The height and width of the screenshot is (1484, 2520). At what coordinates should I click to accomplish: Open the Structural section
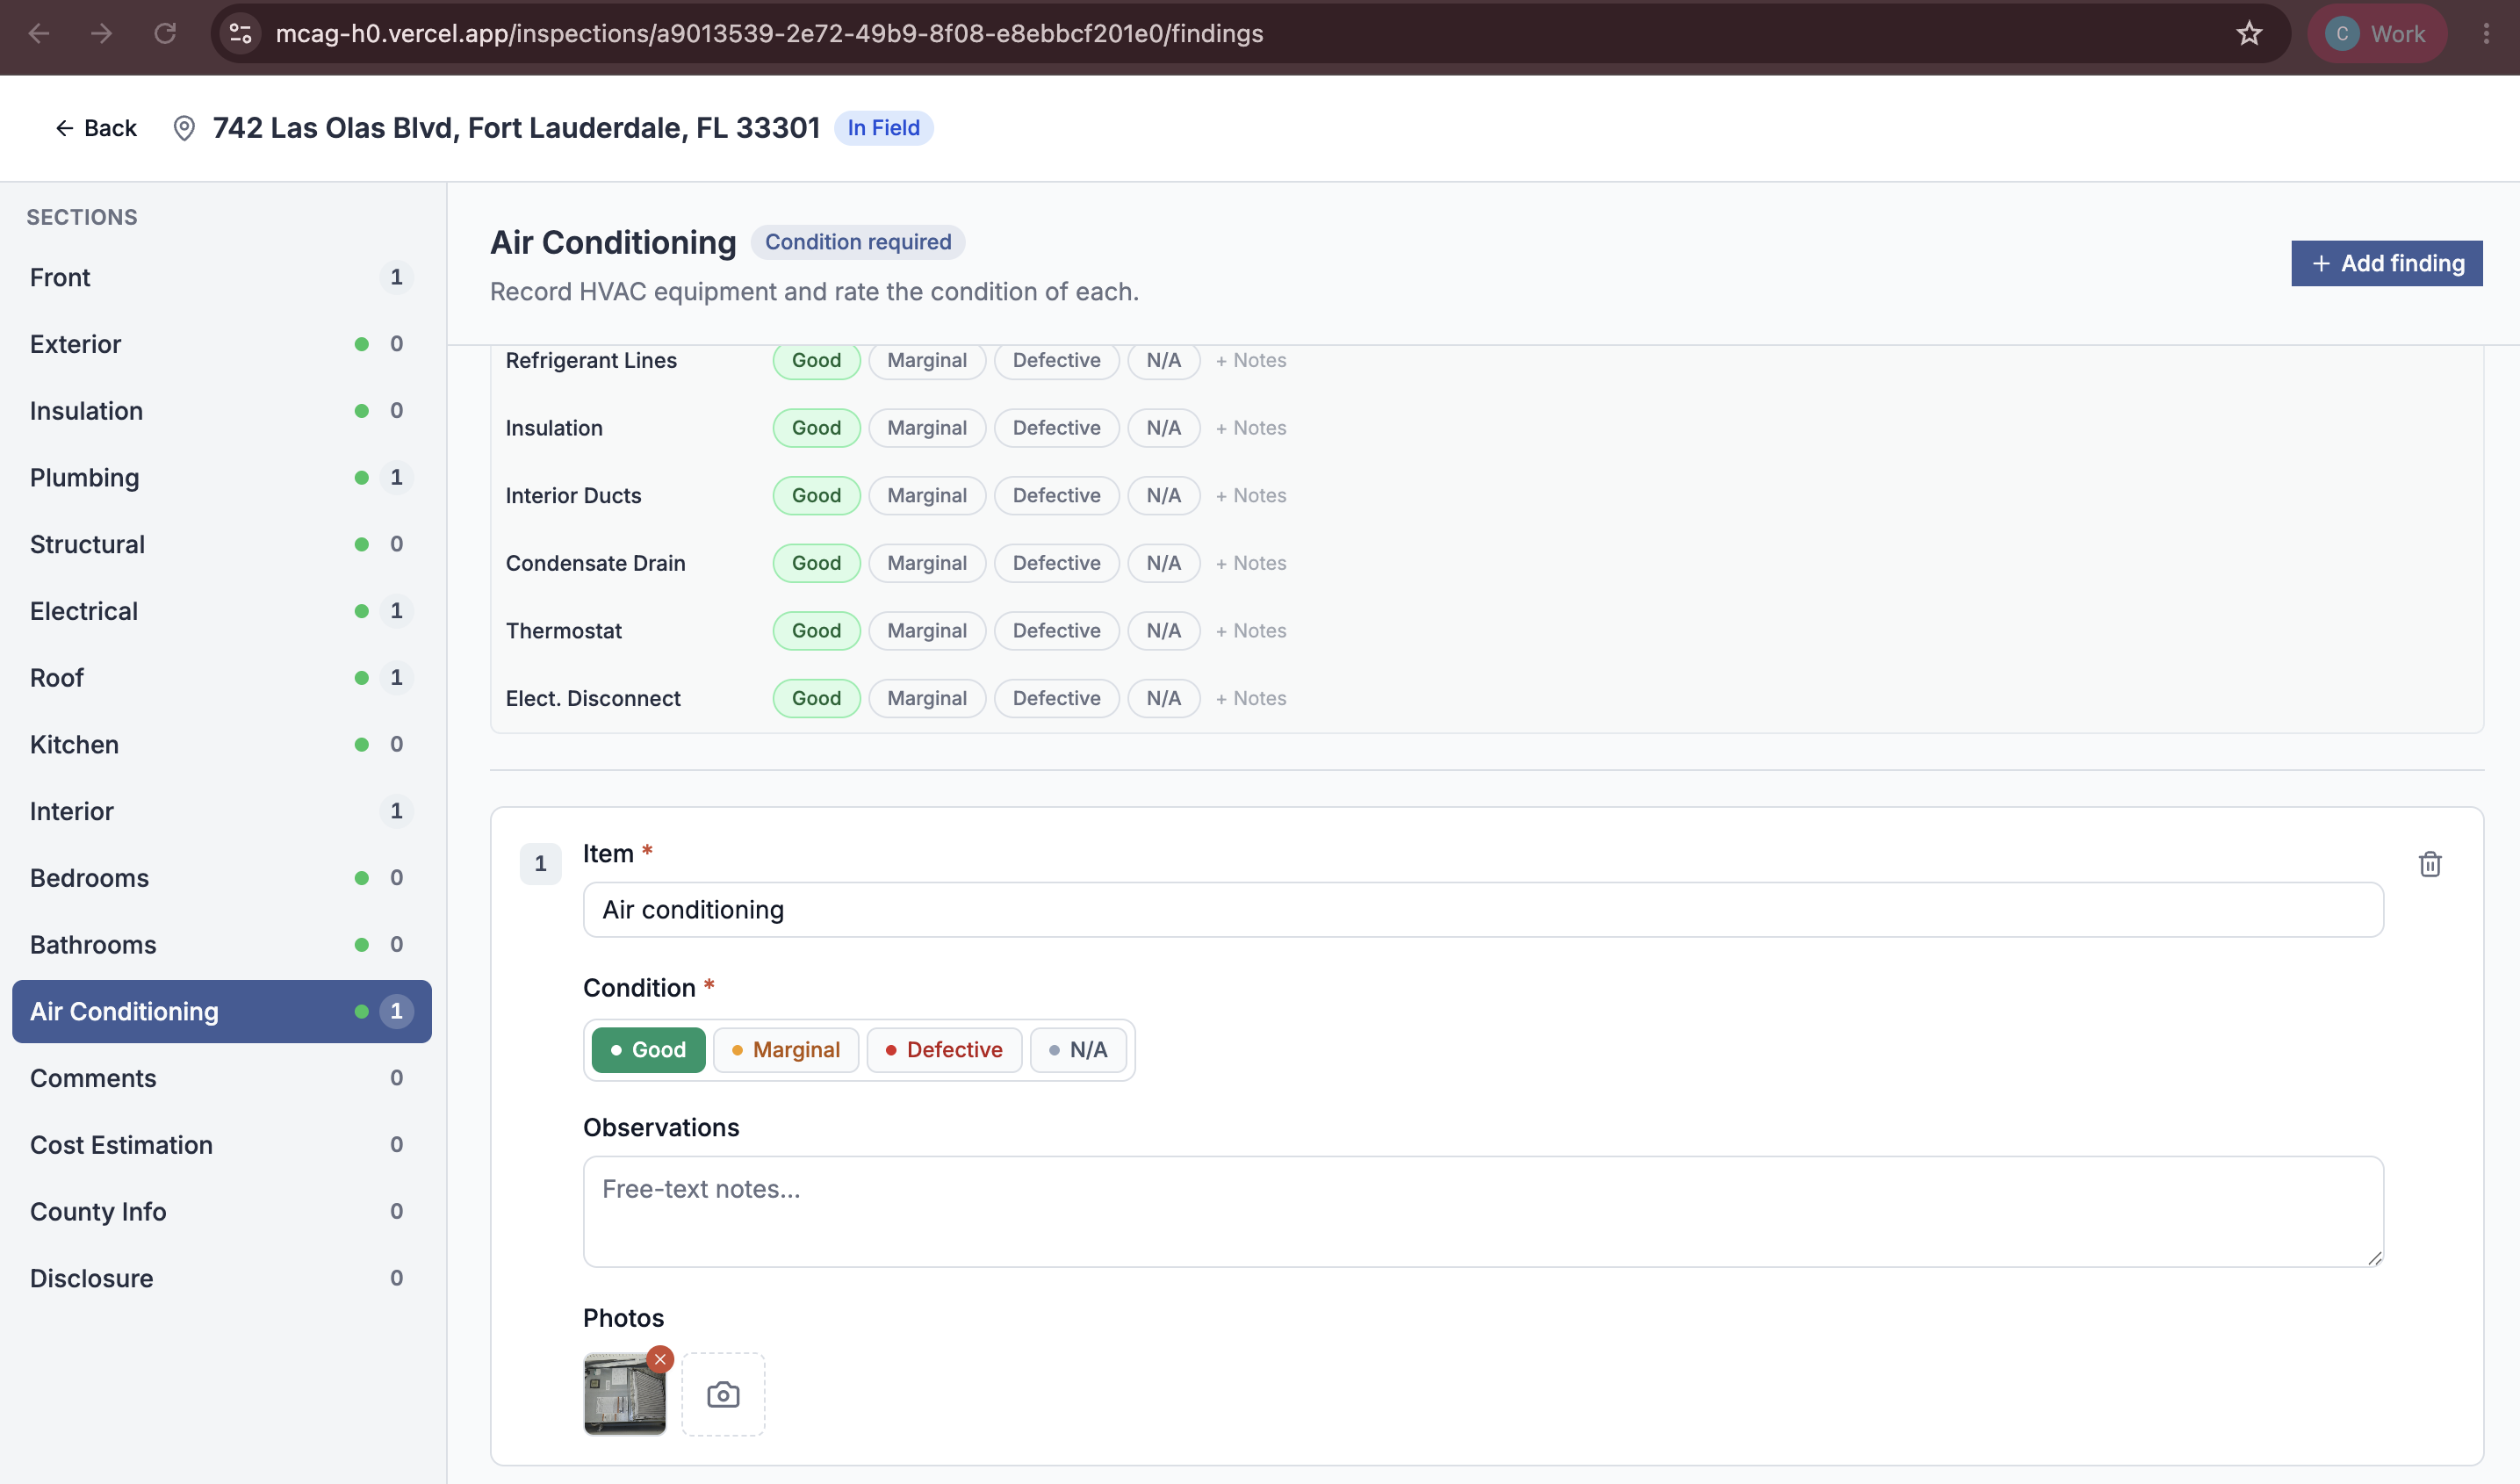tap(221, 544)
